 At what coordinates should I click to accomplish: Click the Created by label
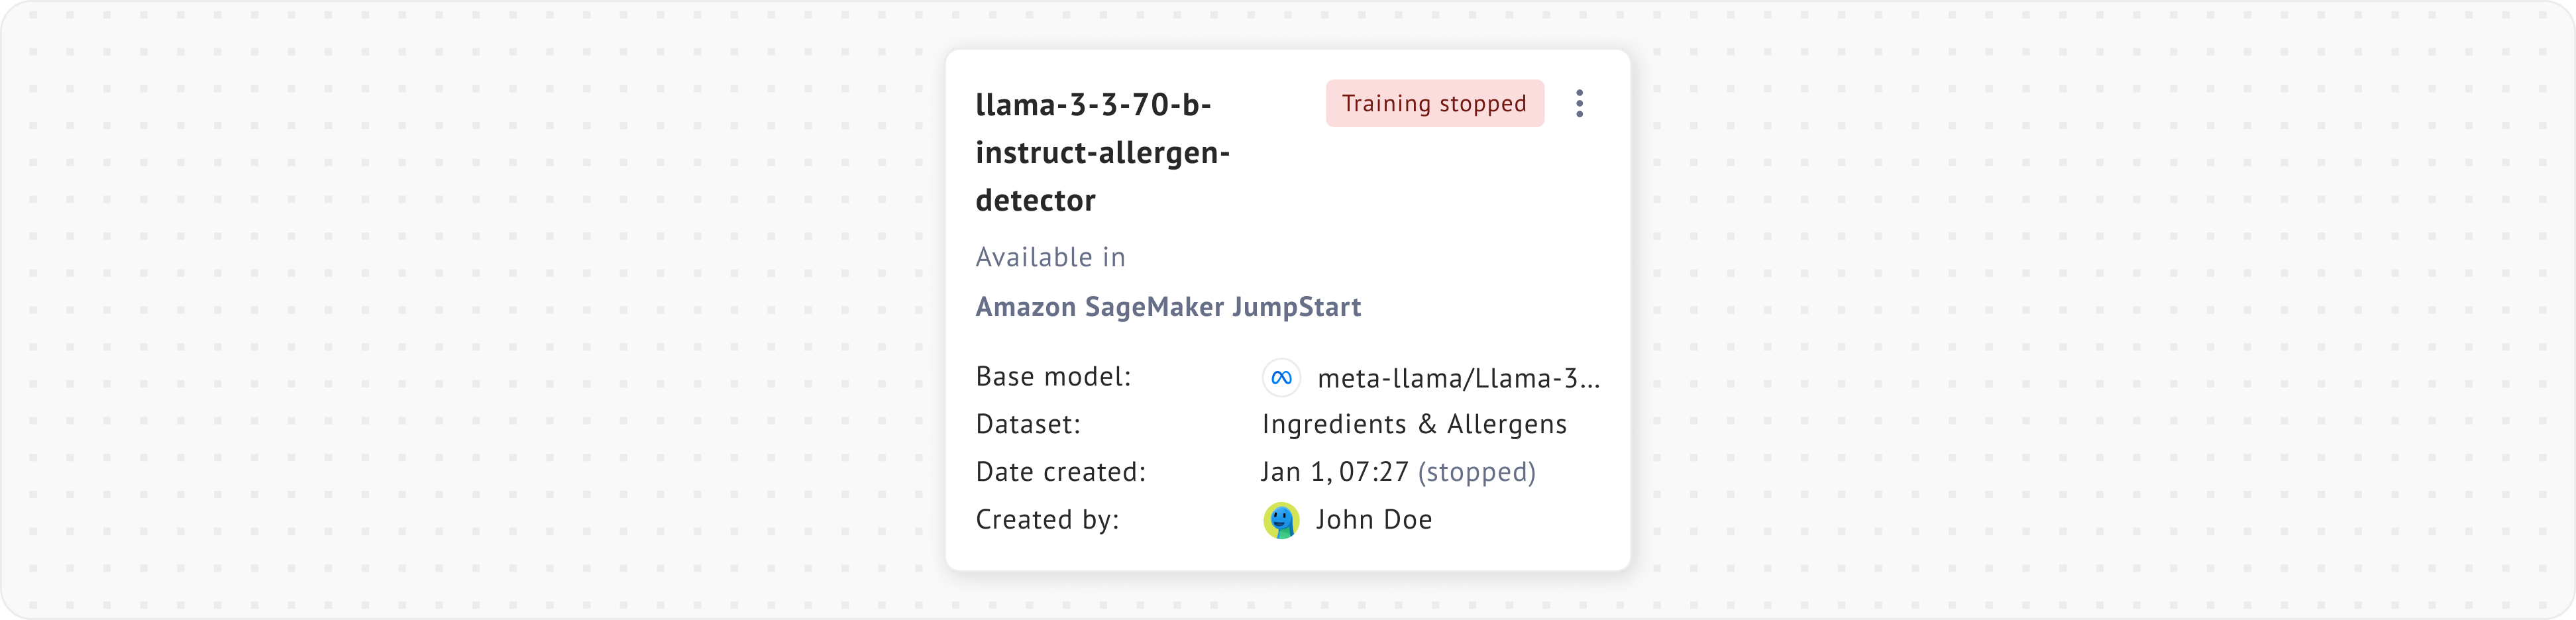(1047, 520)
